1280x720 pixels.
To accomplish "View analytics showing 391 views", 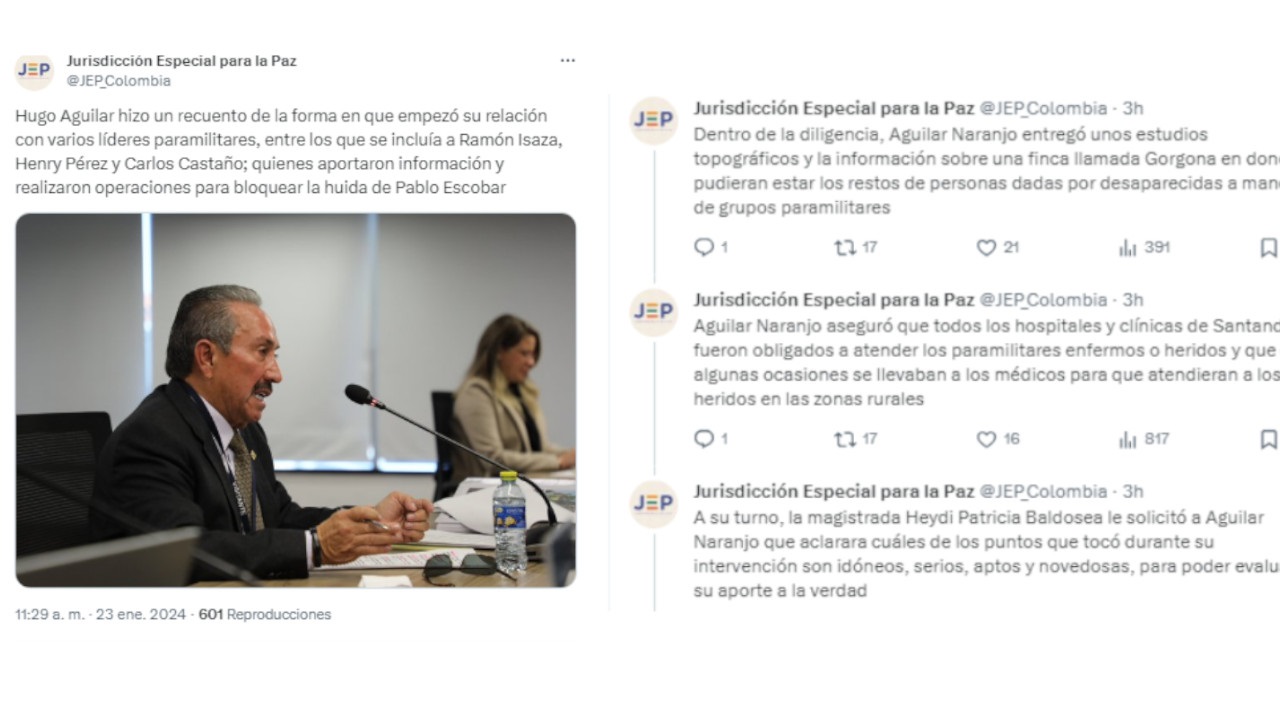I will [x=1128, y=247].
